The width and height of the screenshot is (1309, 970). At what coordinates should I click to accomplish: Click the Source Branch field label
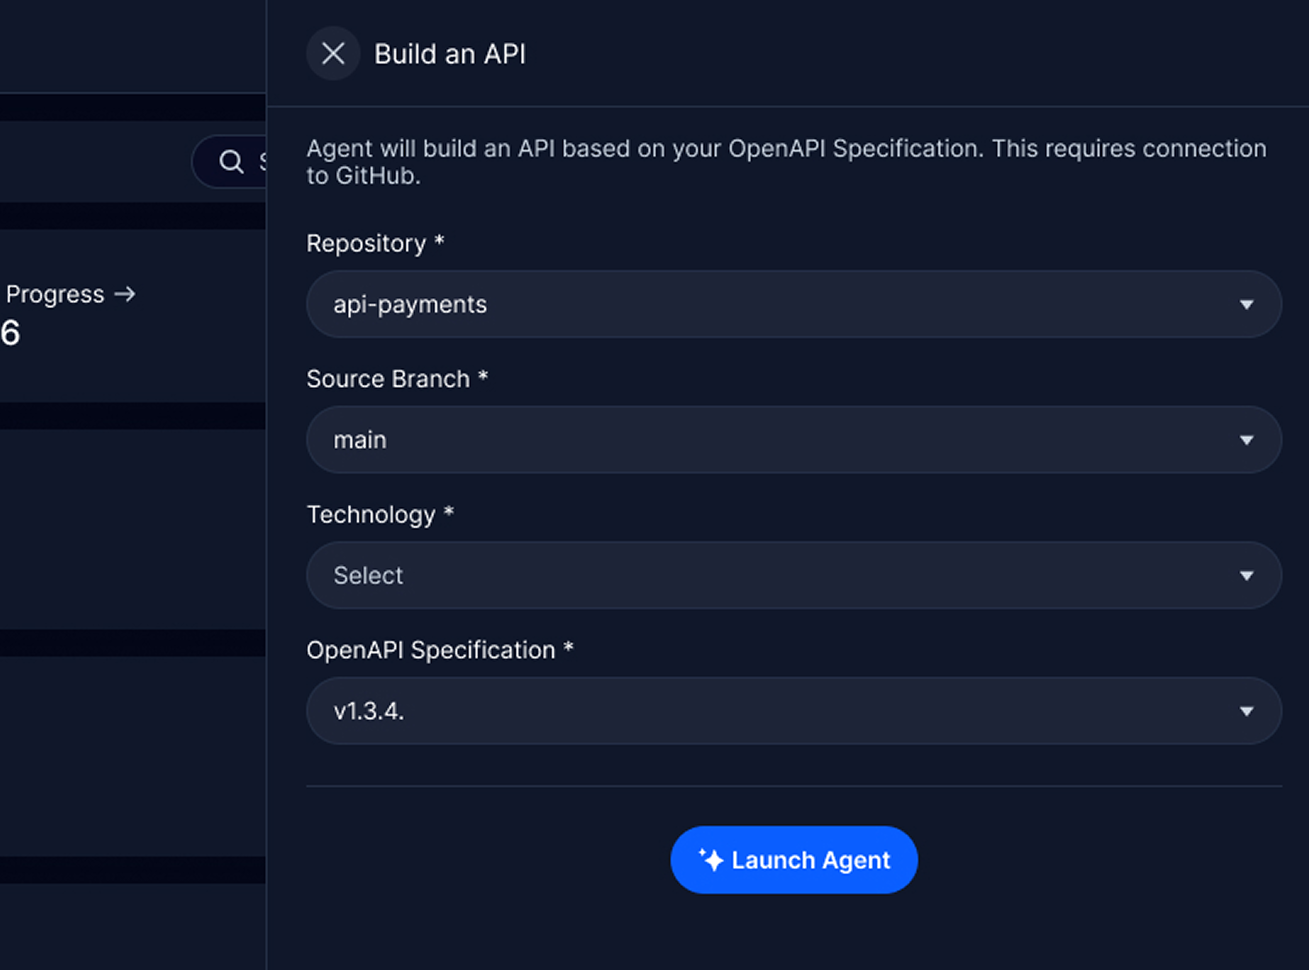click(x=388, y=379)
